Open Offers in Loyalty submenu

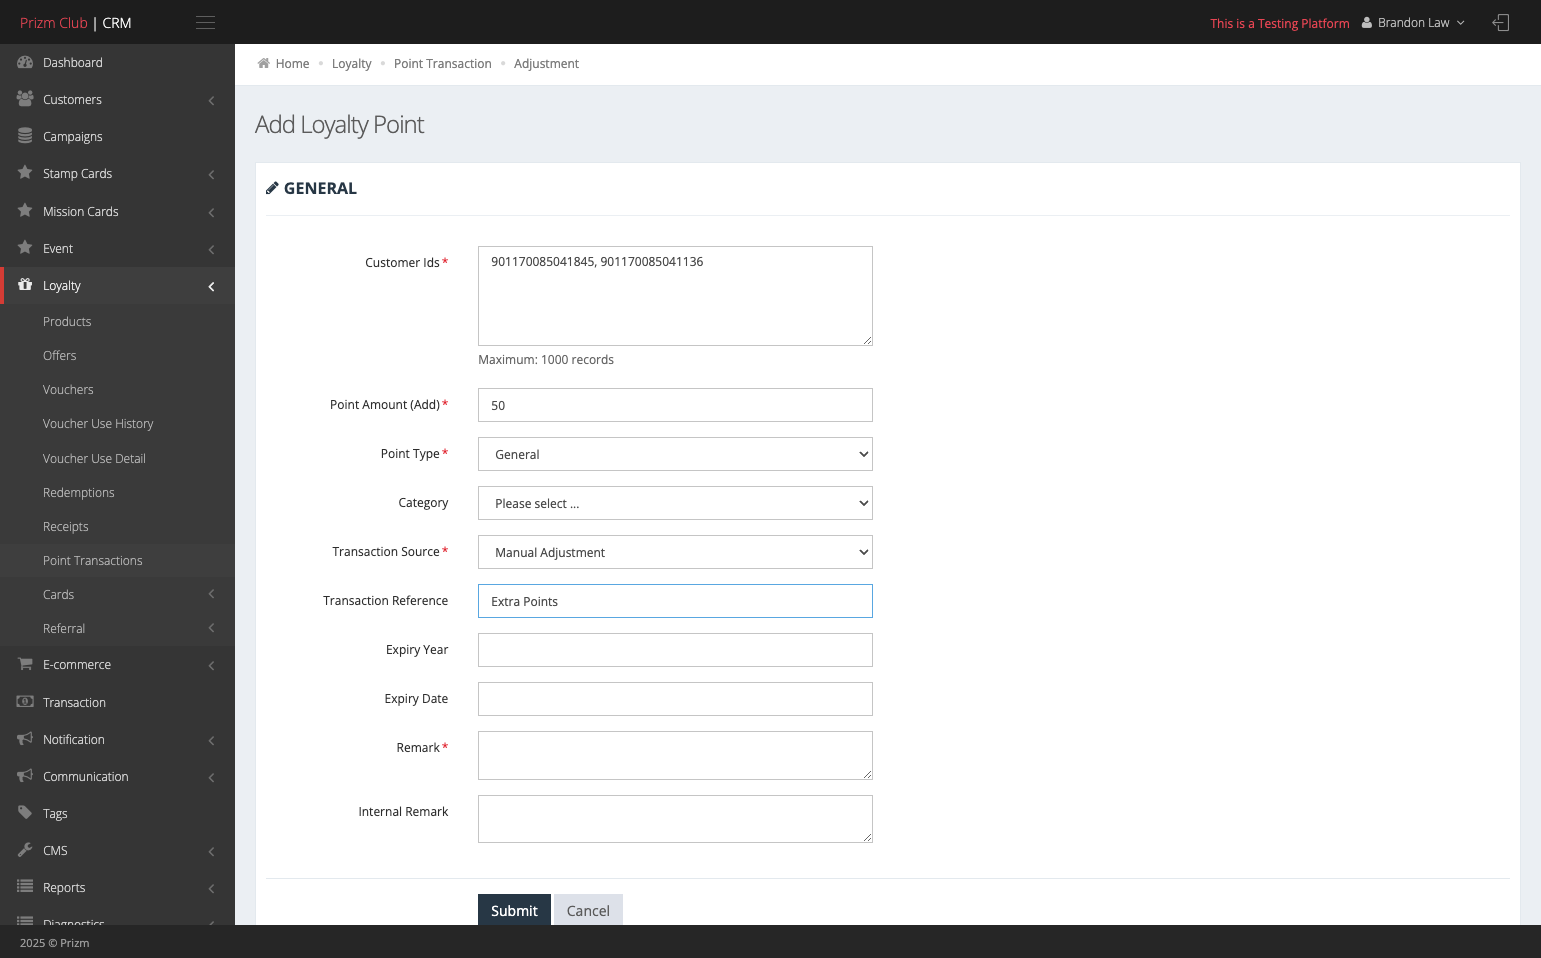(59, 355)
